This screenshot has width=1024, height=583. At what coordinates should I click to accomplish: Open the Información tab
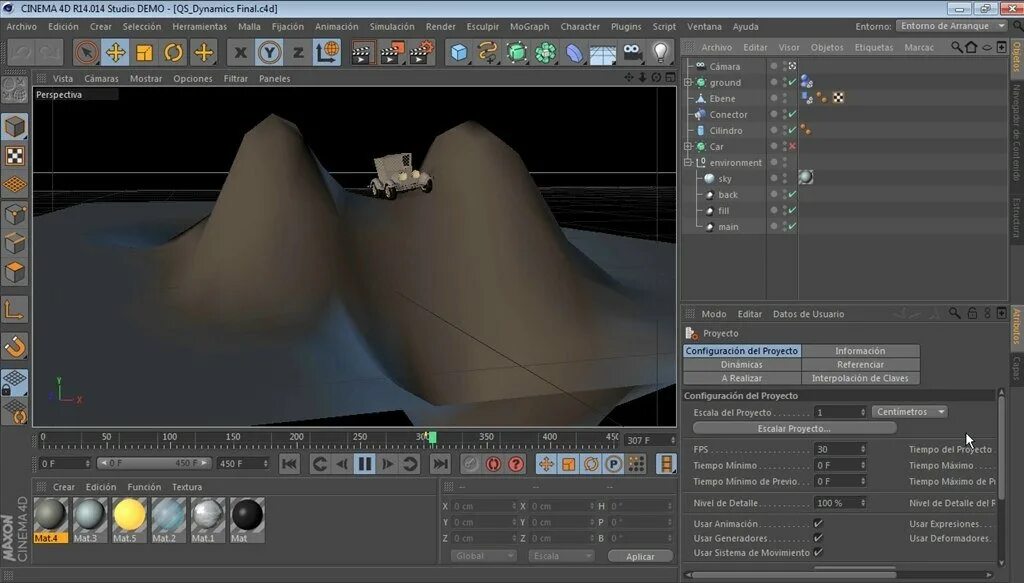pos(860,351)
